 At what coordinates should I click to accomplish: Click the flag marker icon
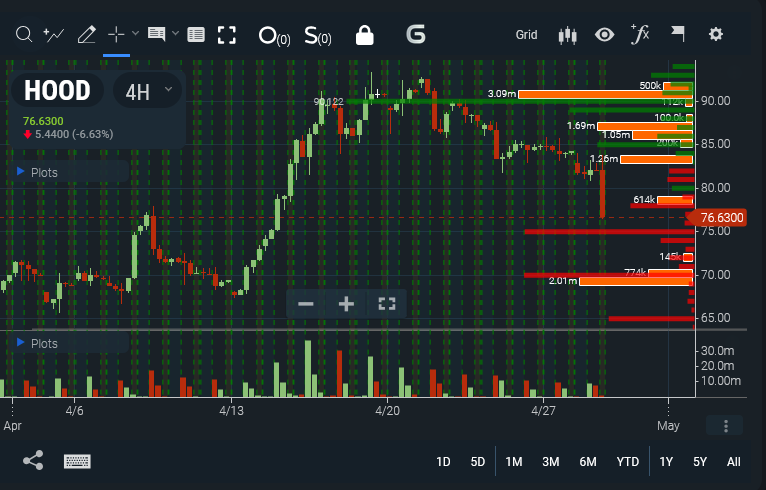tap(678, 34)
